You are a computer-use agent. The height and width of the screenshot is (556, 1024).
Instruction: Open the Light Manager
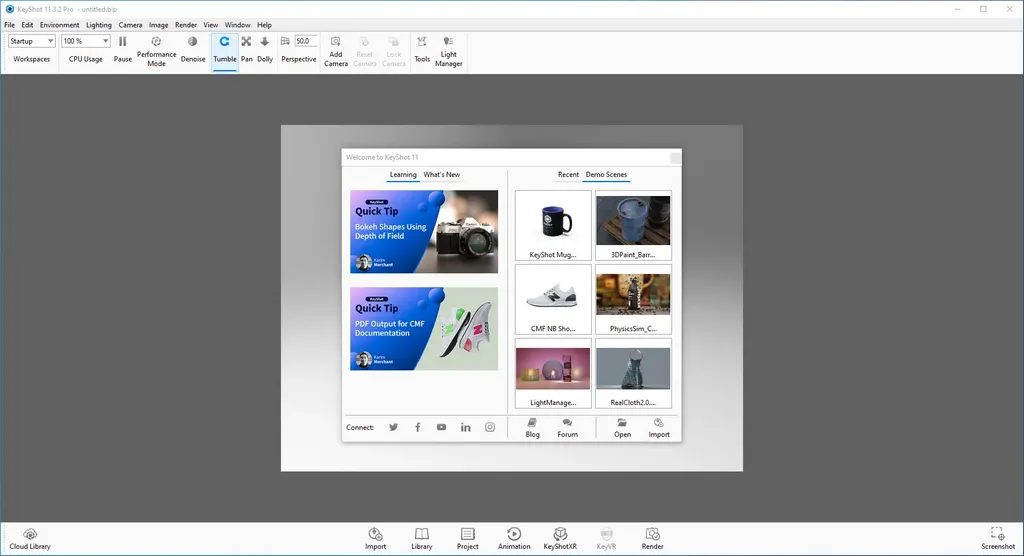coord(449,50)
